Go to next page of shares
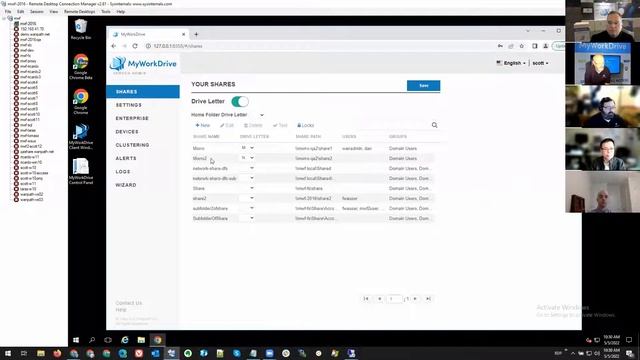Viewport: 640px width, 360px height. 415,299
